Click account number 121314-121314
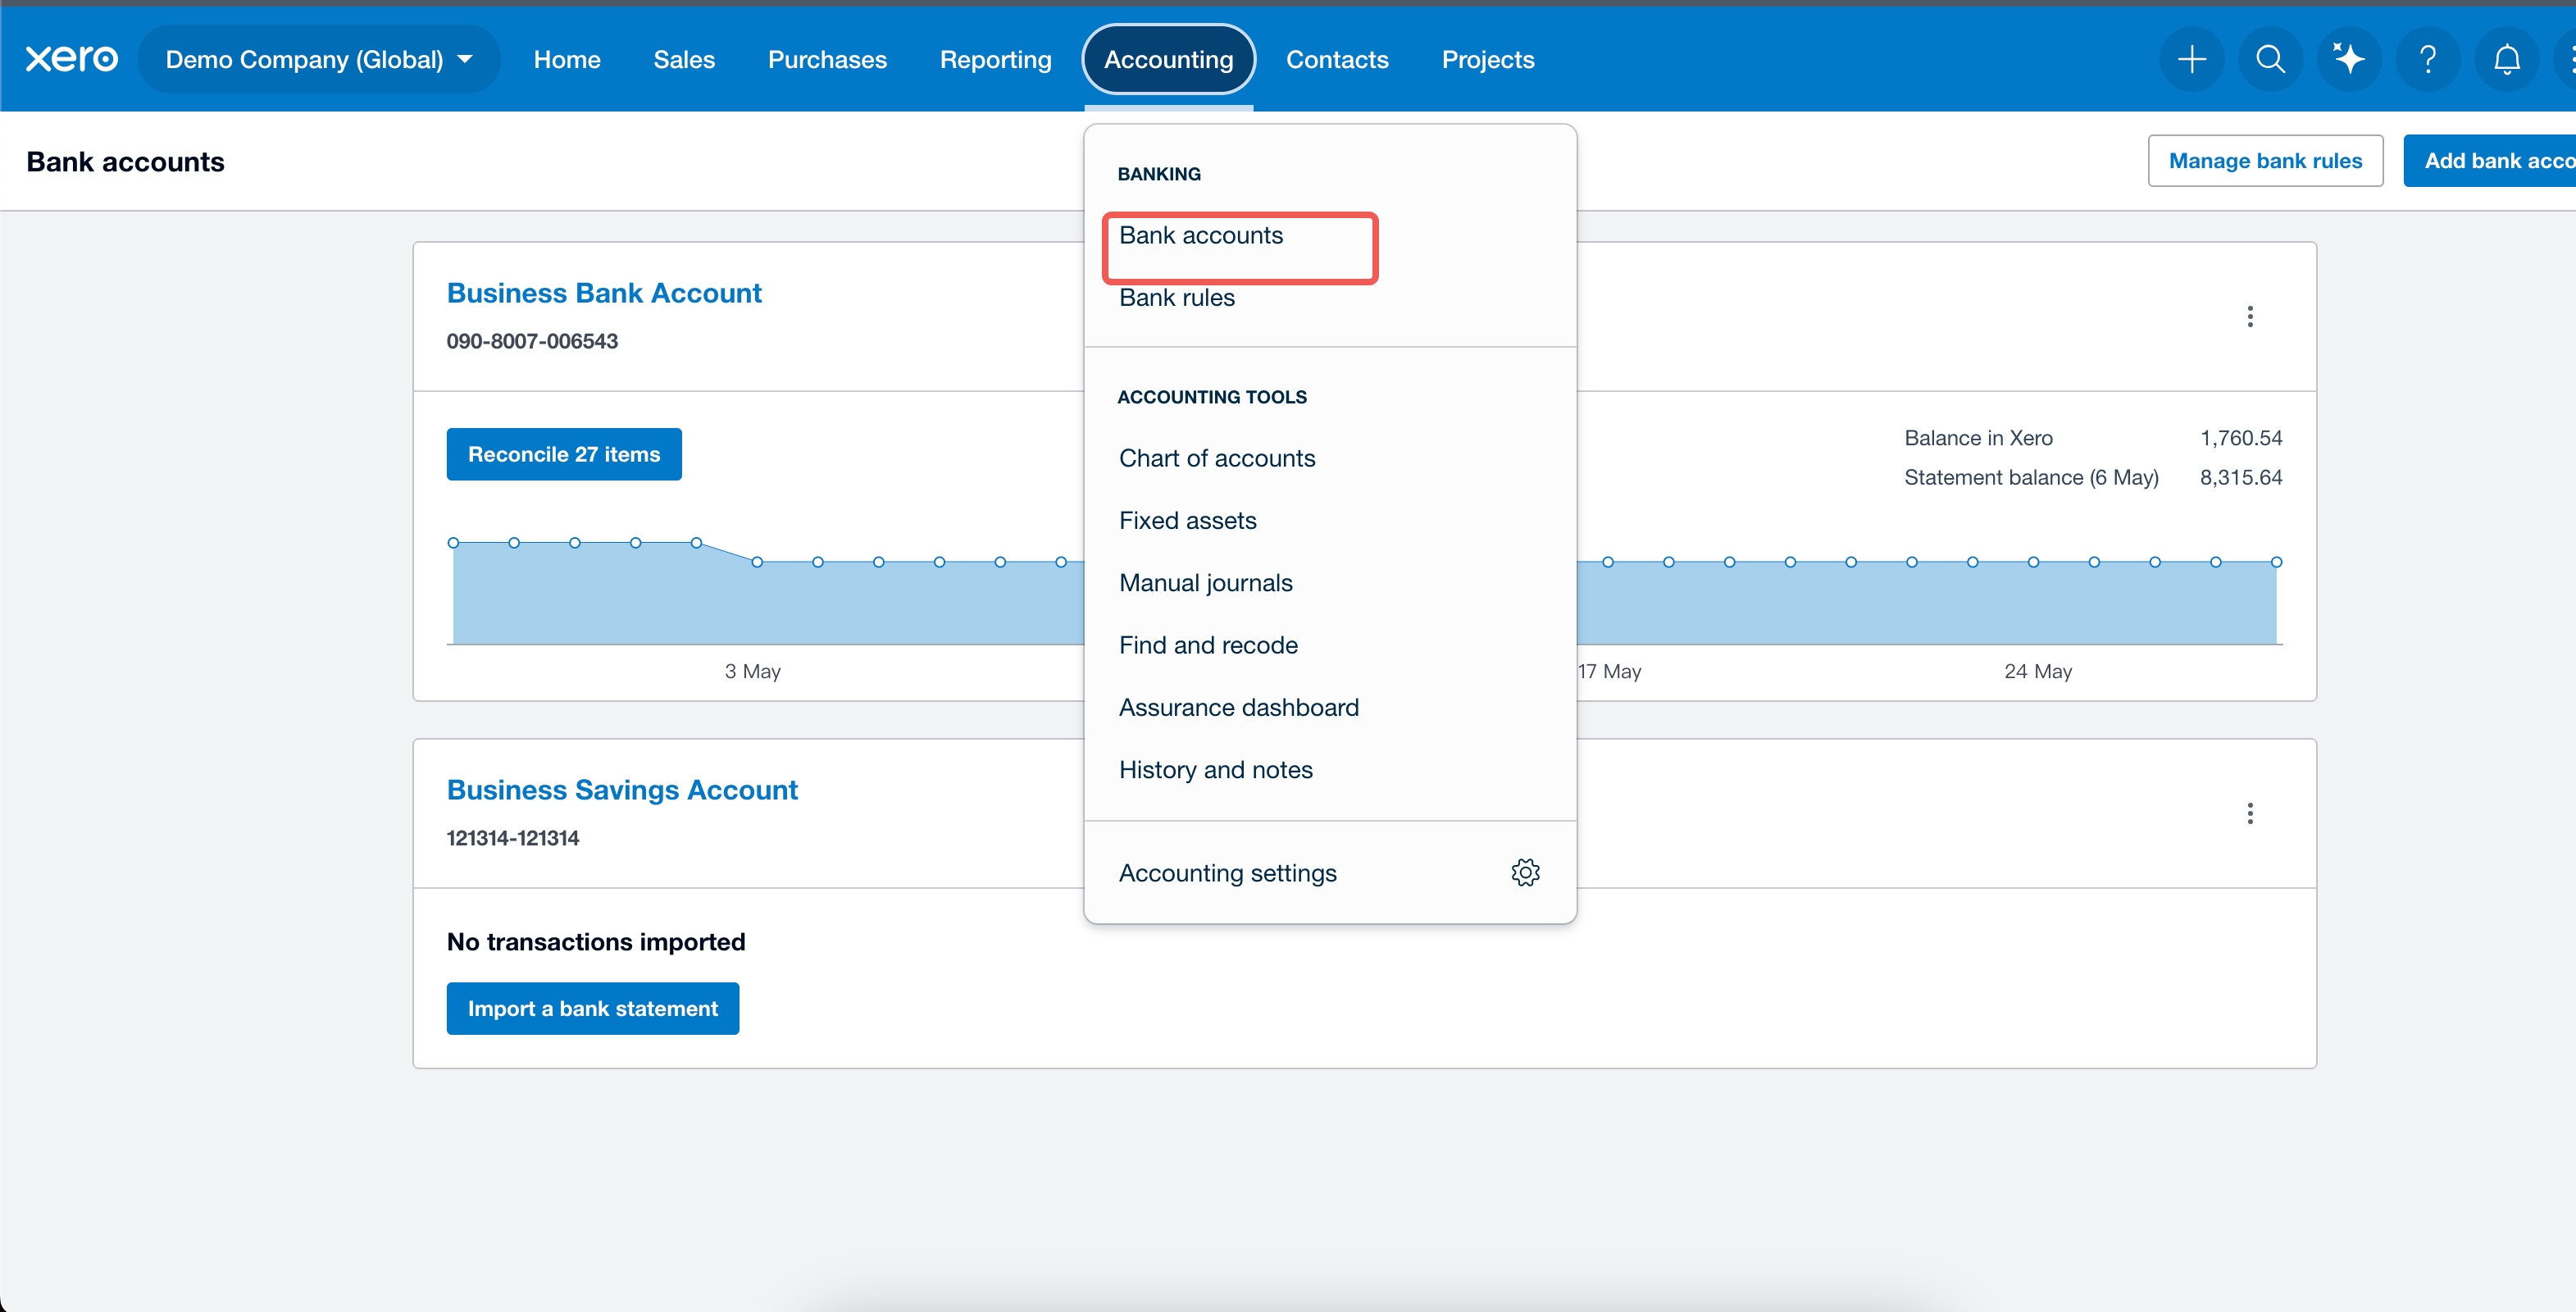The width and height of the screenshot is (2576, 1312). (513, 838)
